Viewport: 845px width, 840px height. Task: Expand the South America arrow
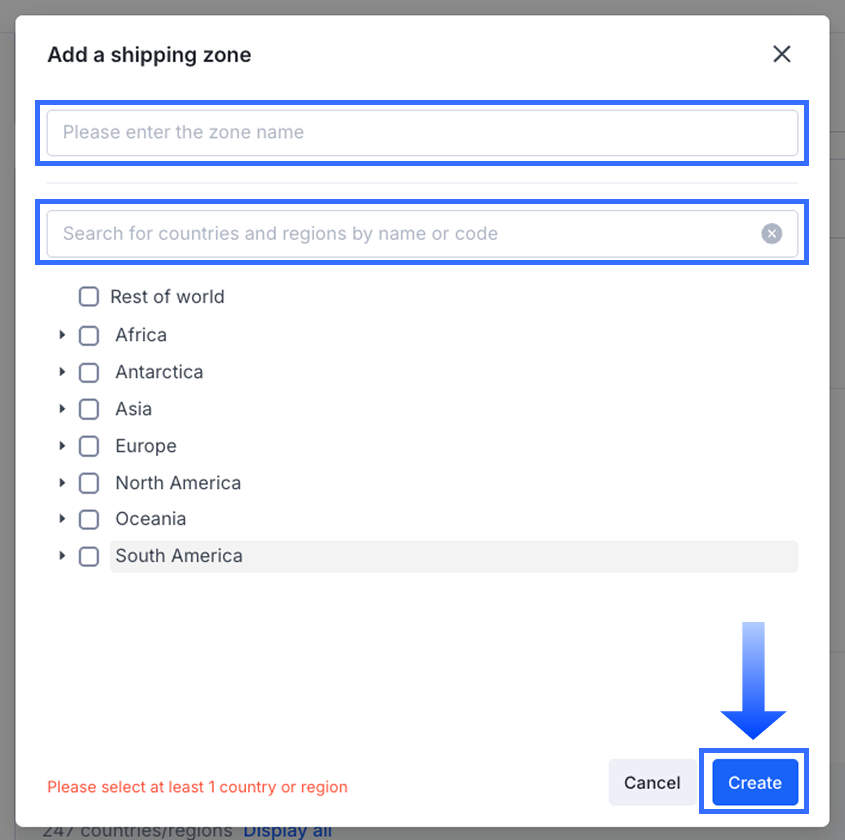click(x=62, y=556)
